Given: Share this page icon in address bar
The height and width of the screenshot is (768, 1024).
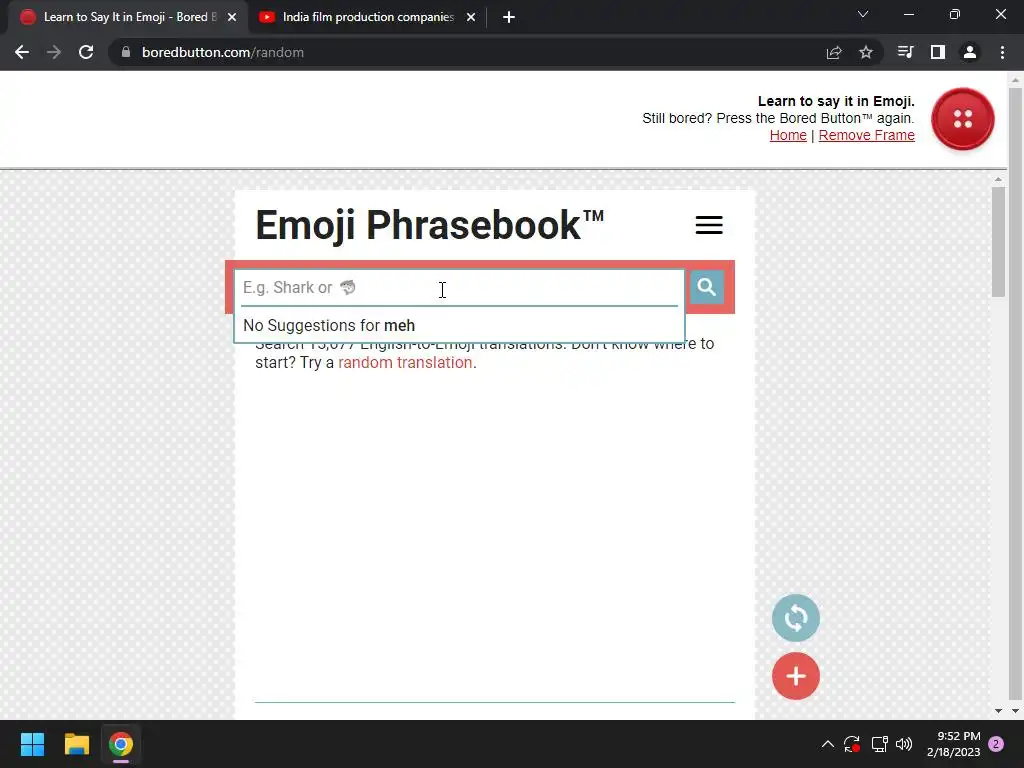Looking at the screenshot, I should [834, 52].
